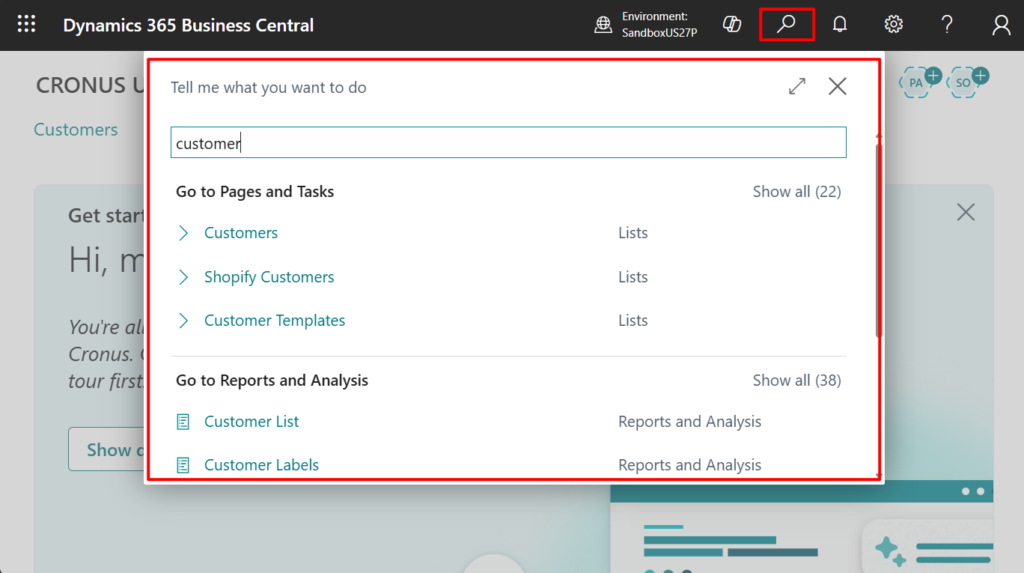1024x573 pixels.
Task: Show all 38 reports and analysis
Action: click(x=796, y=381)
